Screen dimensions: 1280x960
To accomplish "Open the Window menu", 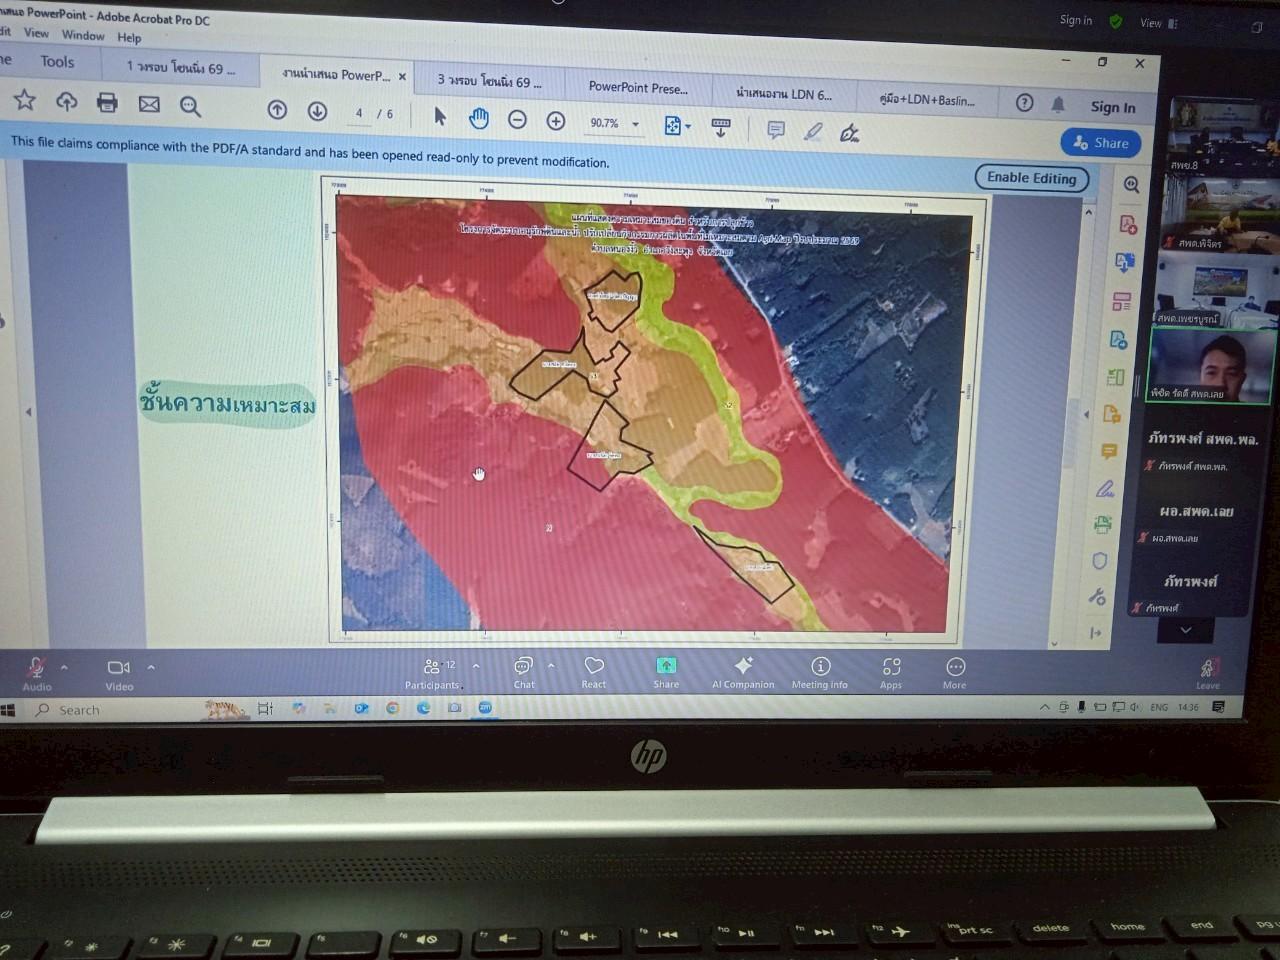I will [x=82, y=35].
